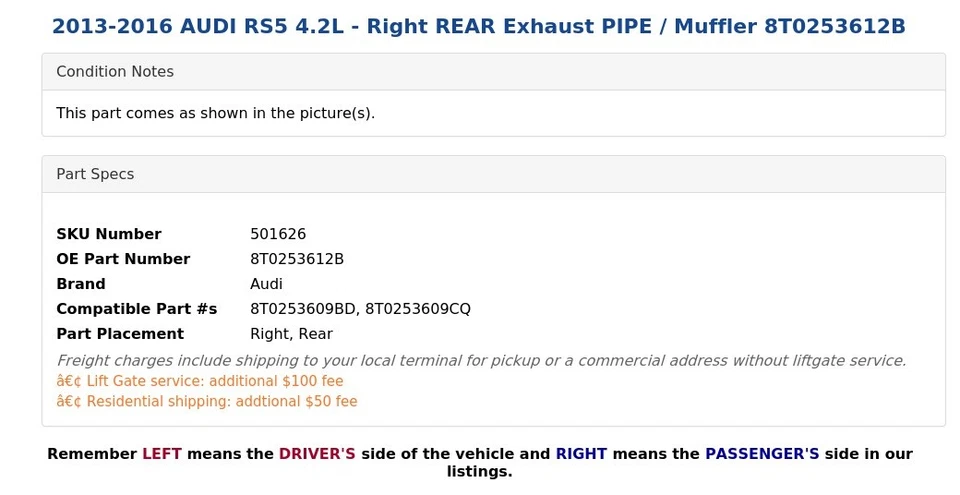This screenshot has height=495, width=960.
Task: Click 'This part comes as shown' text
Action: [x=215, y=113]
